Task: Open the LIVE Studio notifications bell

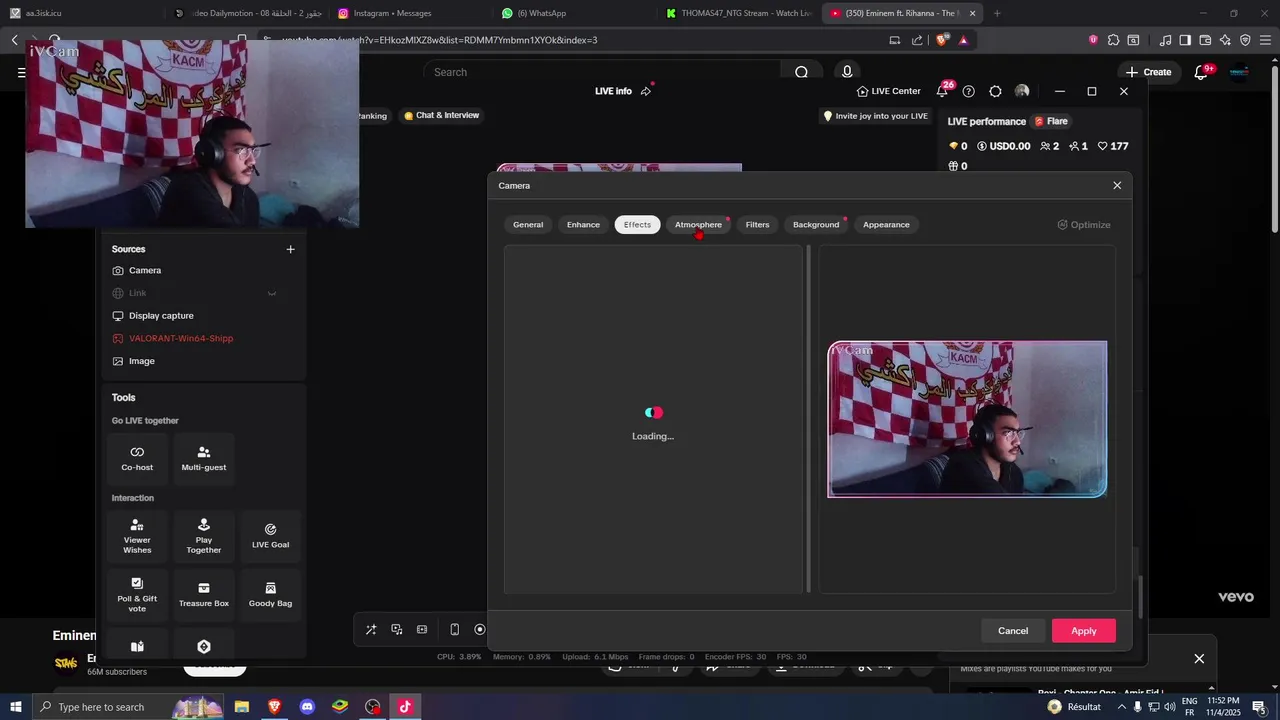Action: (942, 91)
